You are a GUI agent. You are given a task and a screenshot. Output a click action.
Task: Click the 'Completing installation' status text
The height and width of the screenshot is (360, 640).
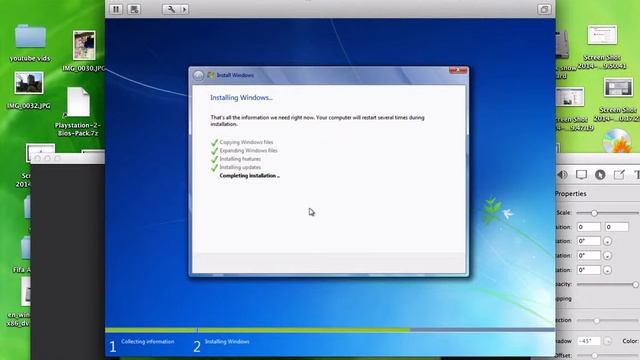click(x=249, y=176)
